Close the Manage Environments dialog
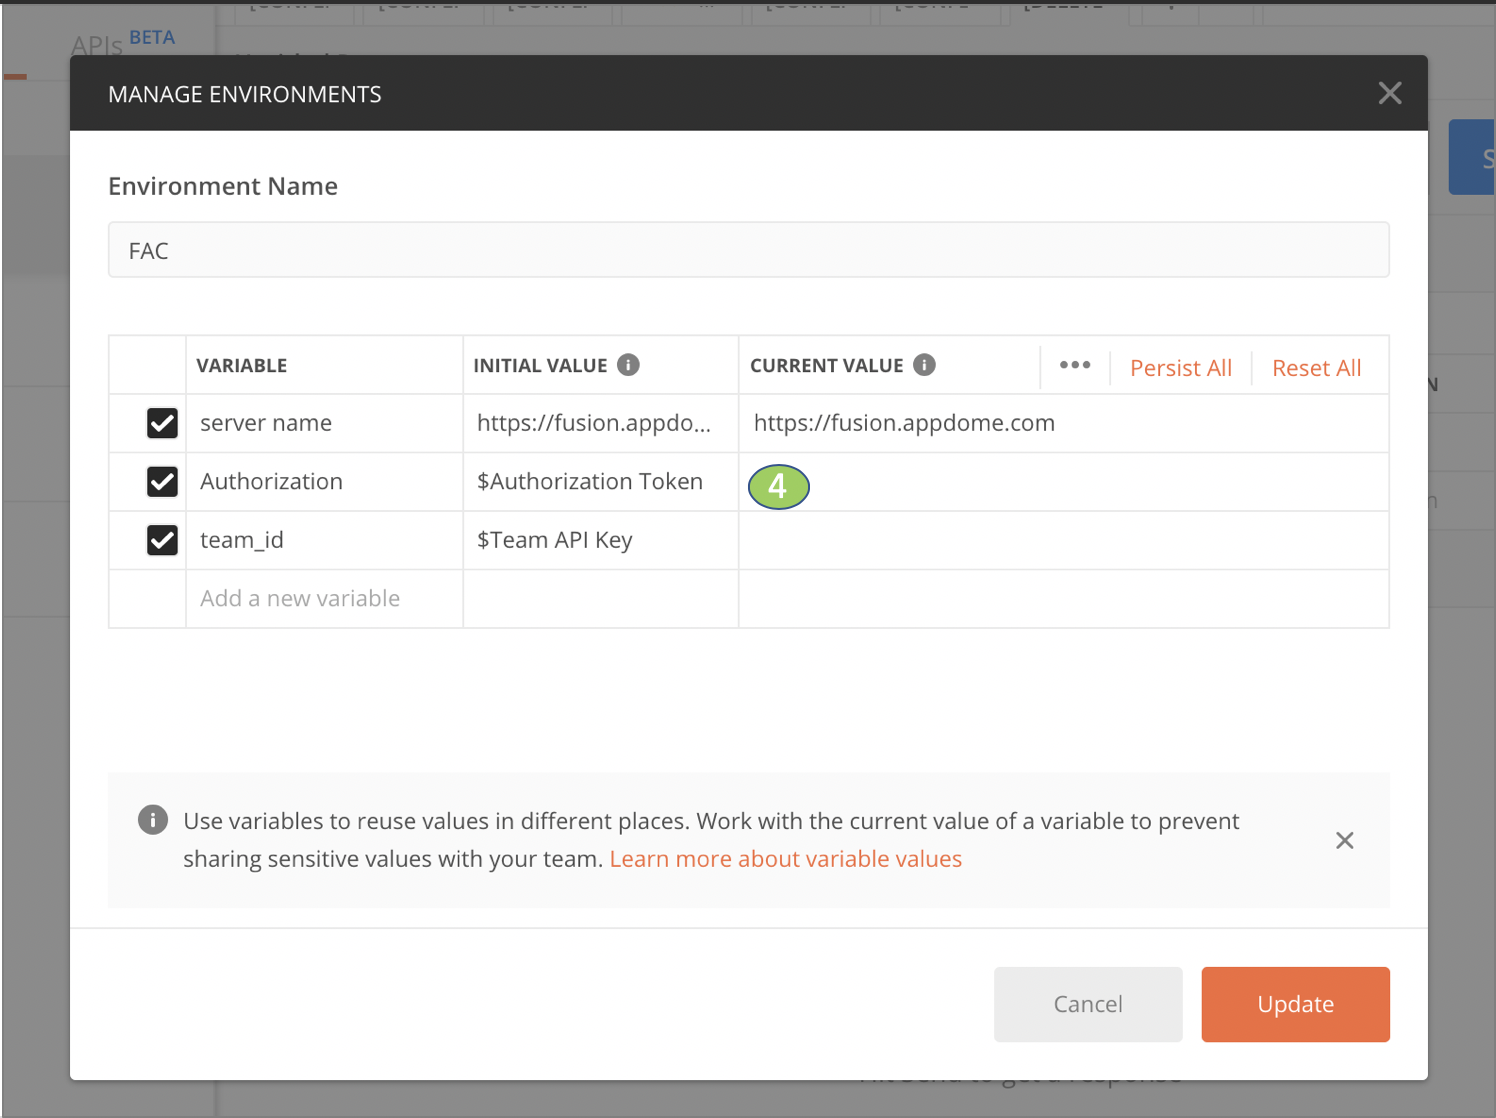The image size is (1496, 1118). 1389,92
